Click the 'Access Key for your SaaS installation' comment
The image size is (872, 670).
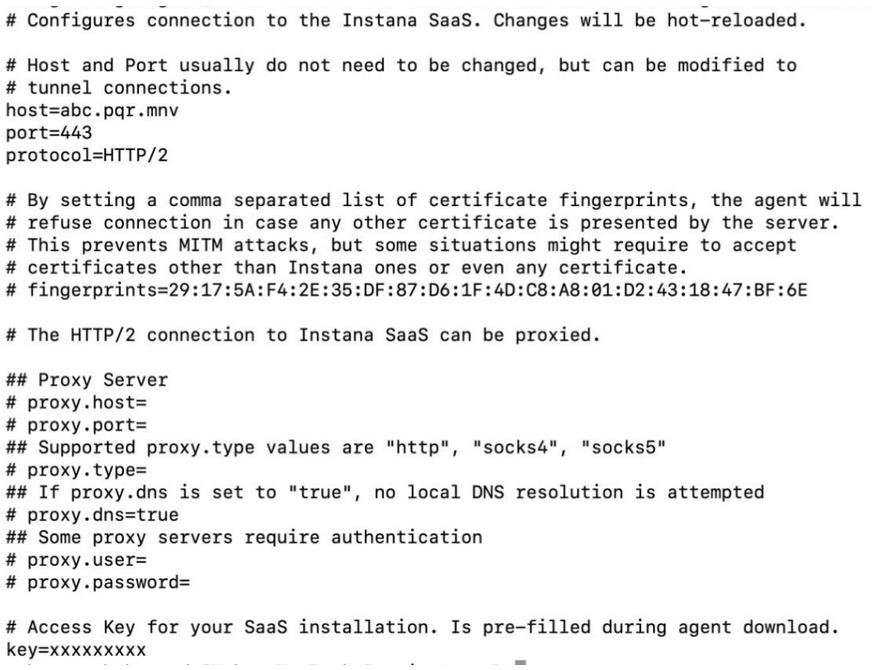(x=422, y=628)
